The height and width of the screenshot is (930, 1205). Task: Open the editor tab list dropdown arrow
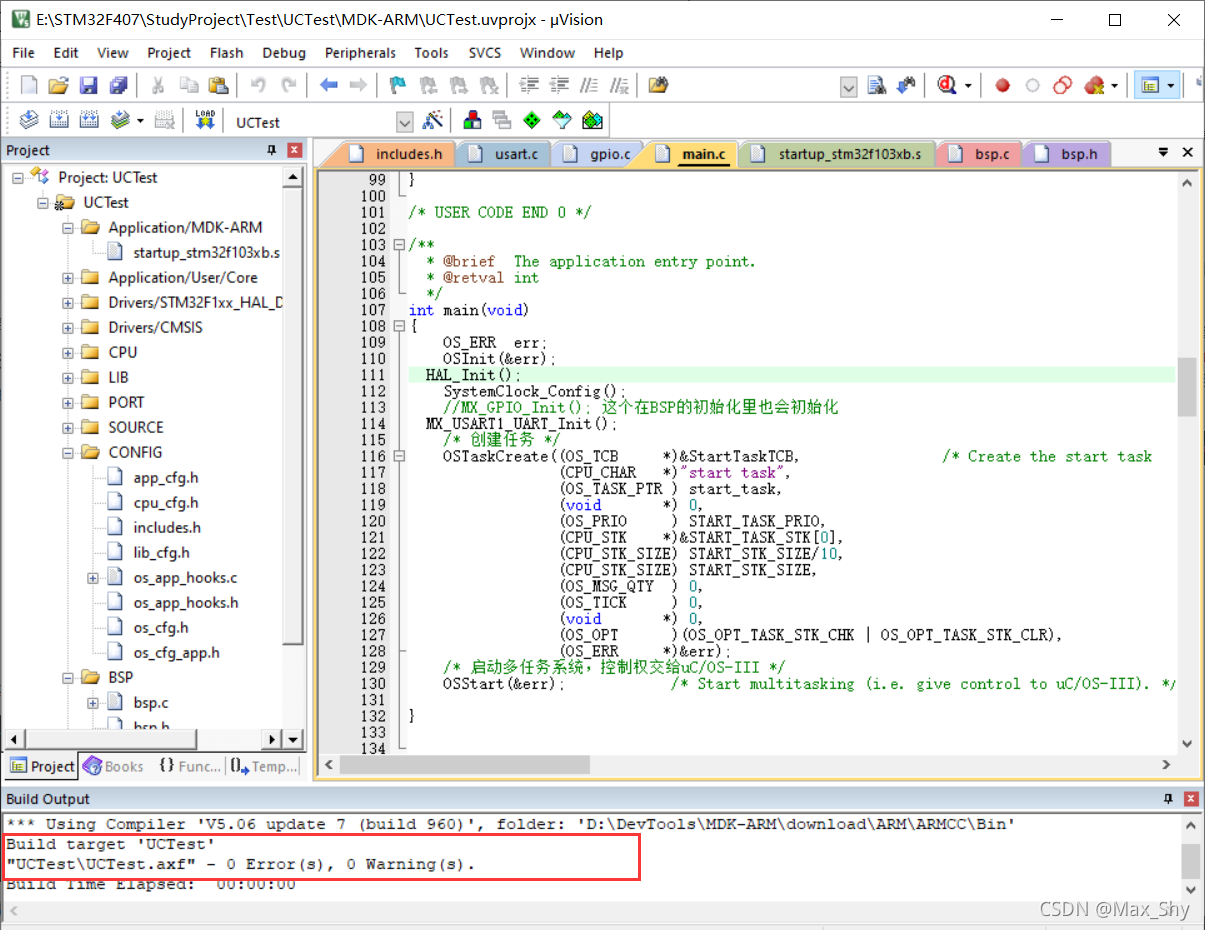tap(1163, 153)
